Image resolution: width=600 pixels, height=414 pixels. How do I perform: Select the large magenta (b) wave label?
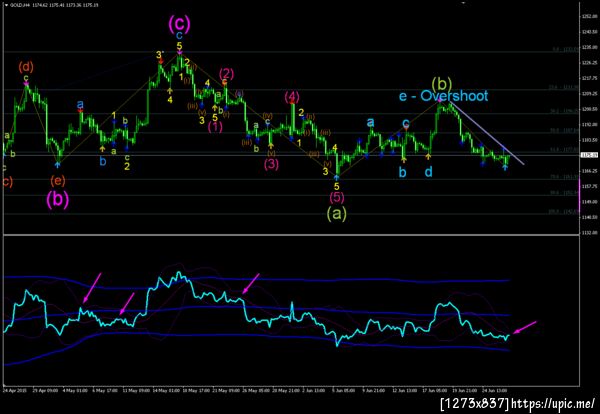[x=58, y=200]
